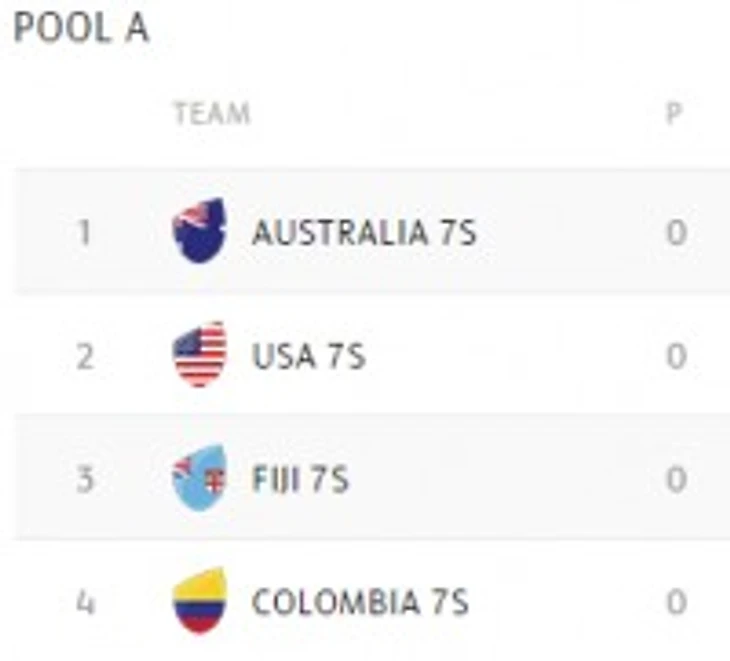This screenshot has height=661, width=730.
Task: Click the Australia 7s flag icon
Action: [199, 231]
